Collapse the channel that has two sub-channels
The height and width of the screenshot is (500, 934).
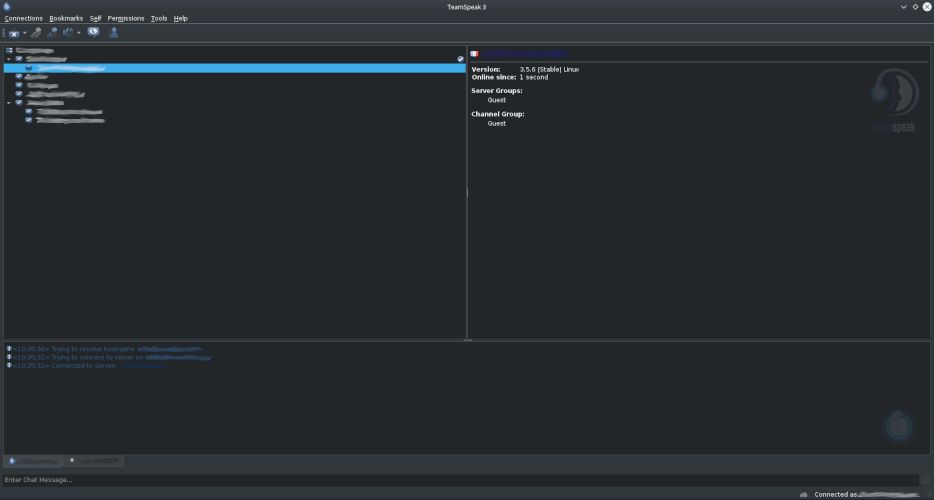pyautogui.click(x=9, y=103)
